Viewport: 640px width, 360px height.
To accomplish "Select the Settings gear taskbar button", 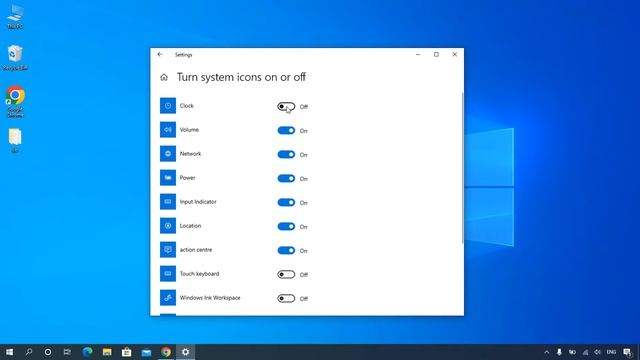I will click(185, 352).
